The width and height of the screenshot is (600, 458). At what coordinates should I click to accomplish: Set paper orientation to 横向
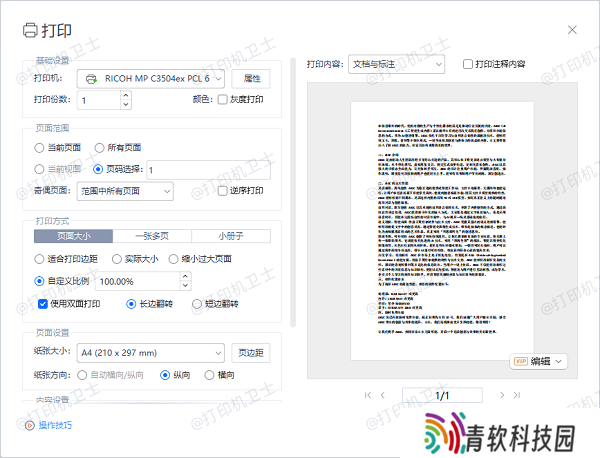[209, 375]
